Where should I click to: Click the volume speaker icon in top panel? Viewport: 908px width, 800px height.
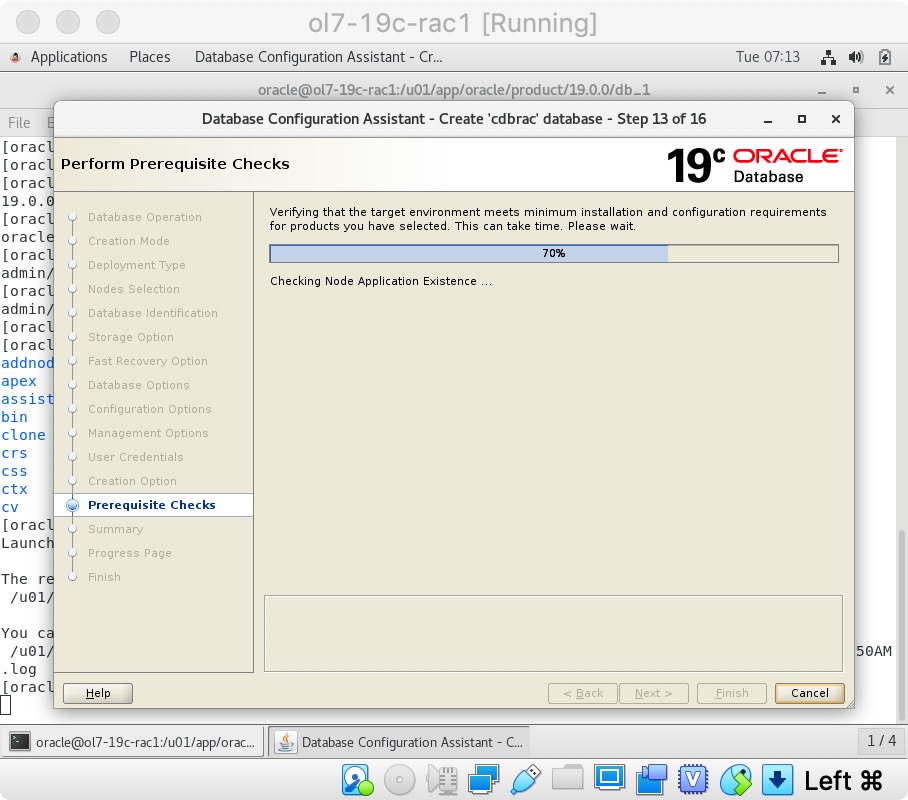click(x=856, y=57)
